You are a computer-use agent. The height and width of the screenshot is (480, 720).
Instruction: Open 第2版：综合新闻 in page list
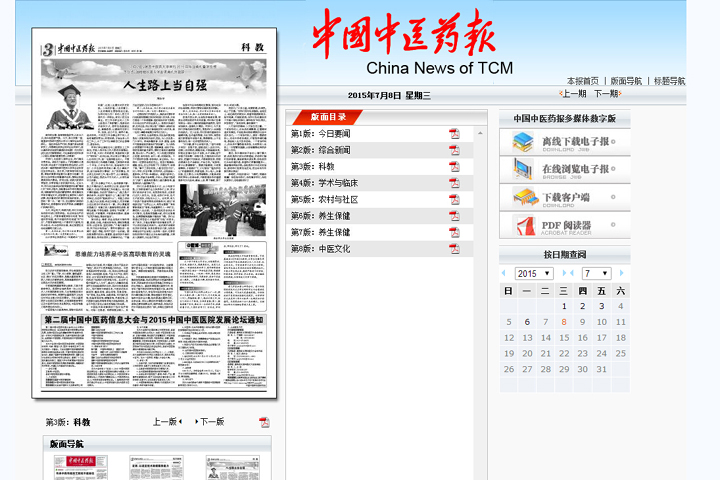point(321,150)
